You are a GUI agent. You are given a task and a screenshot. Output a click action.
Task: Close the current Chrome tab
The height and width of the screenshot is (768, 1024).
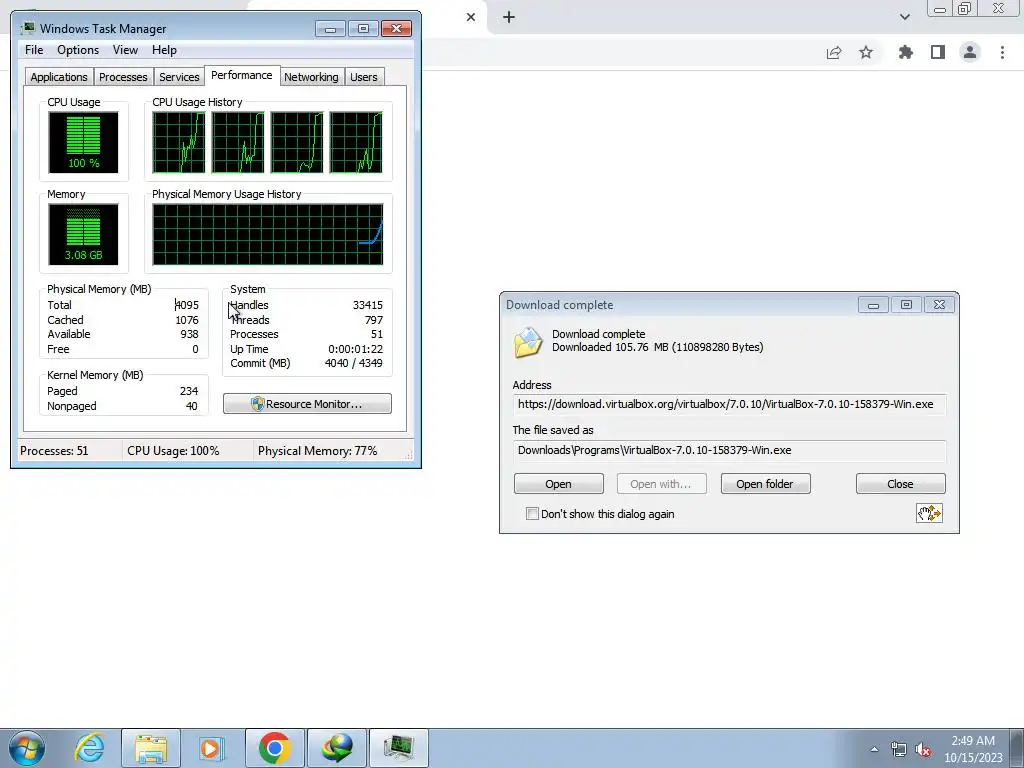471,17
